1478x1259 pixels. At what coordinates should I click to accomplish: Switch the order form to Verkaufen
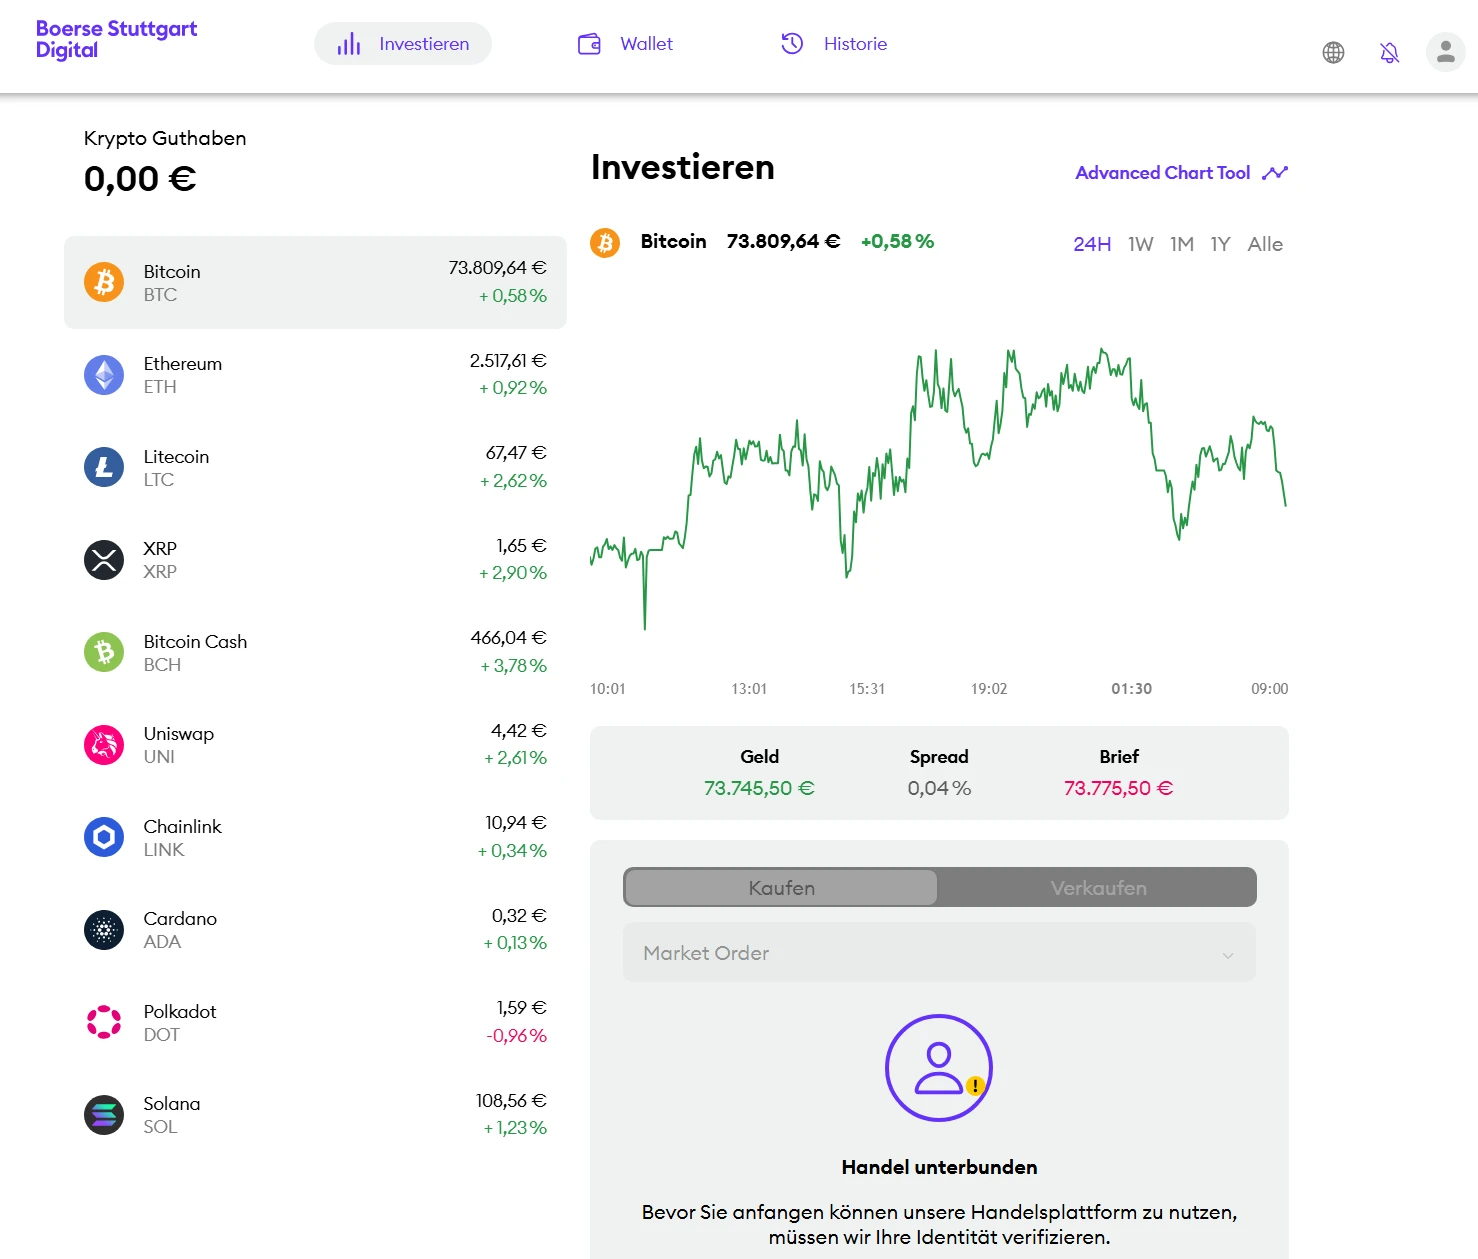tap(1098, 888)
